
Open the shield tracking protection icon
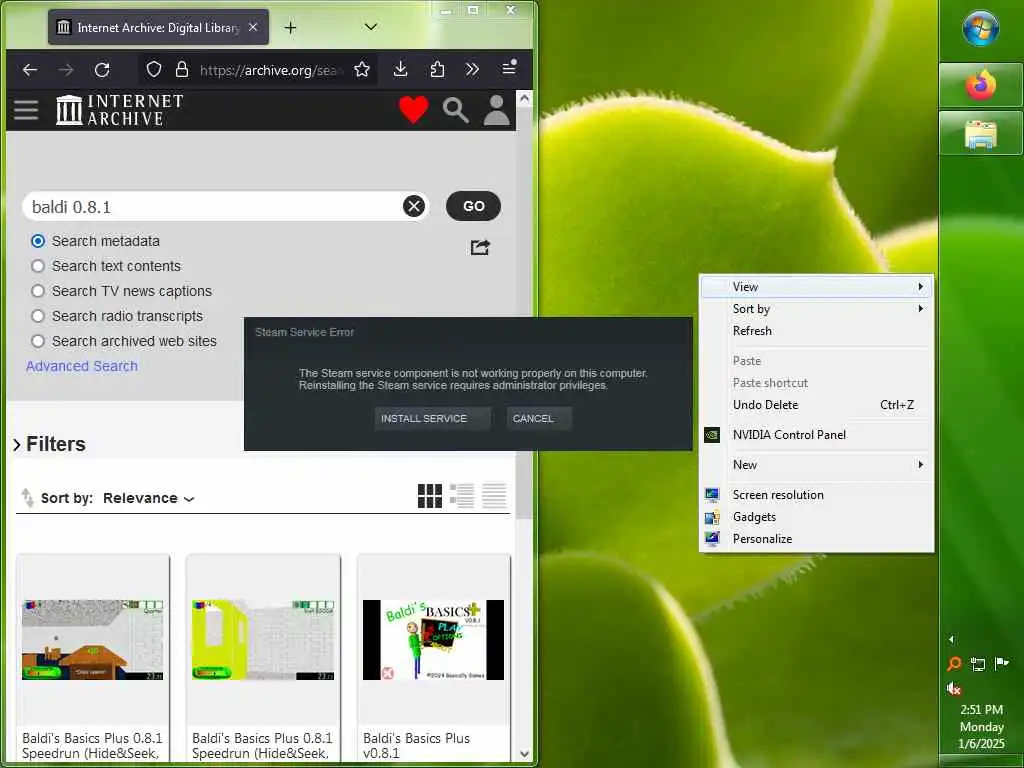153,69
